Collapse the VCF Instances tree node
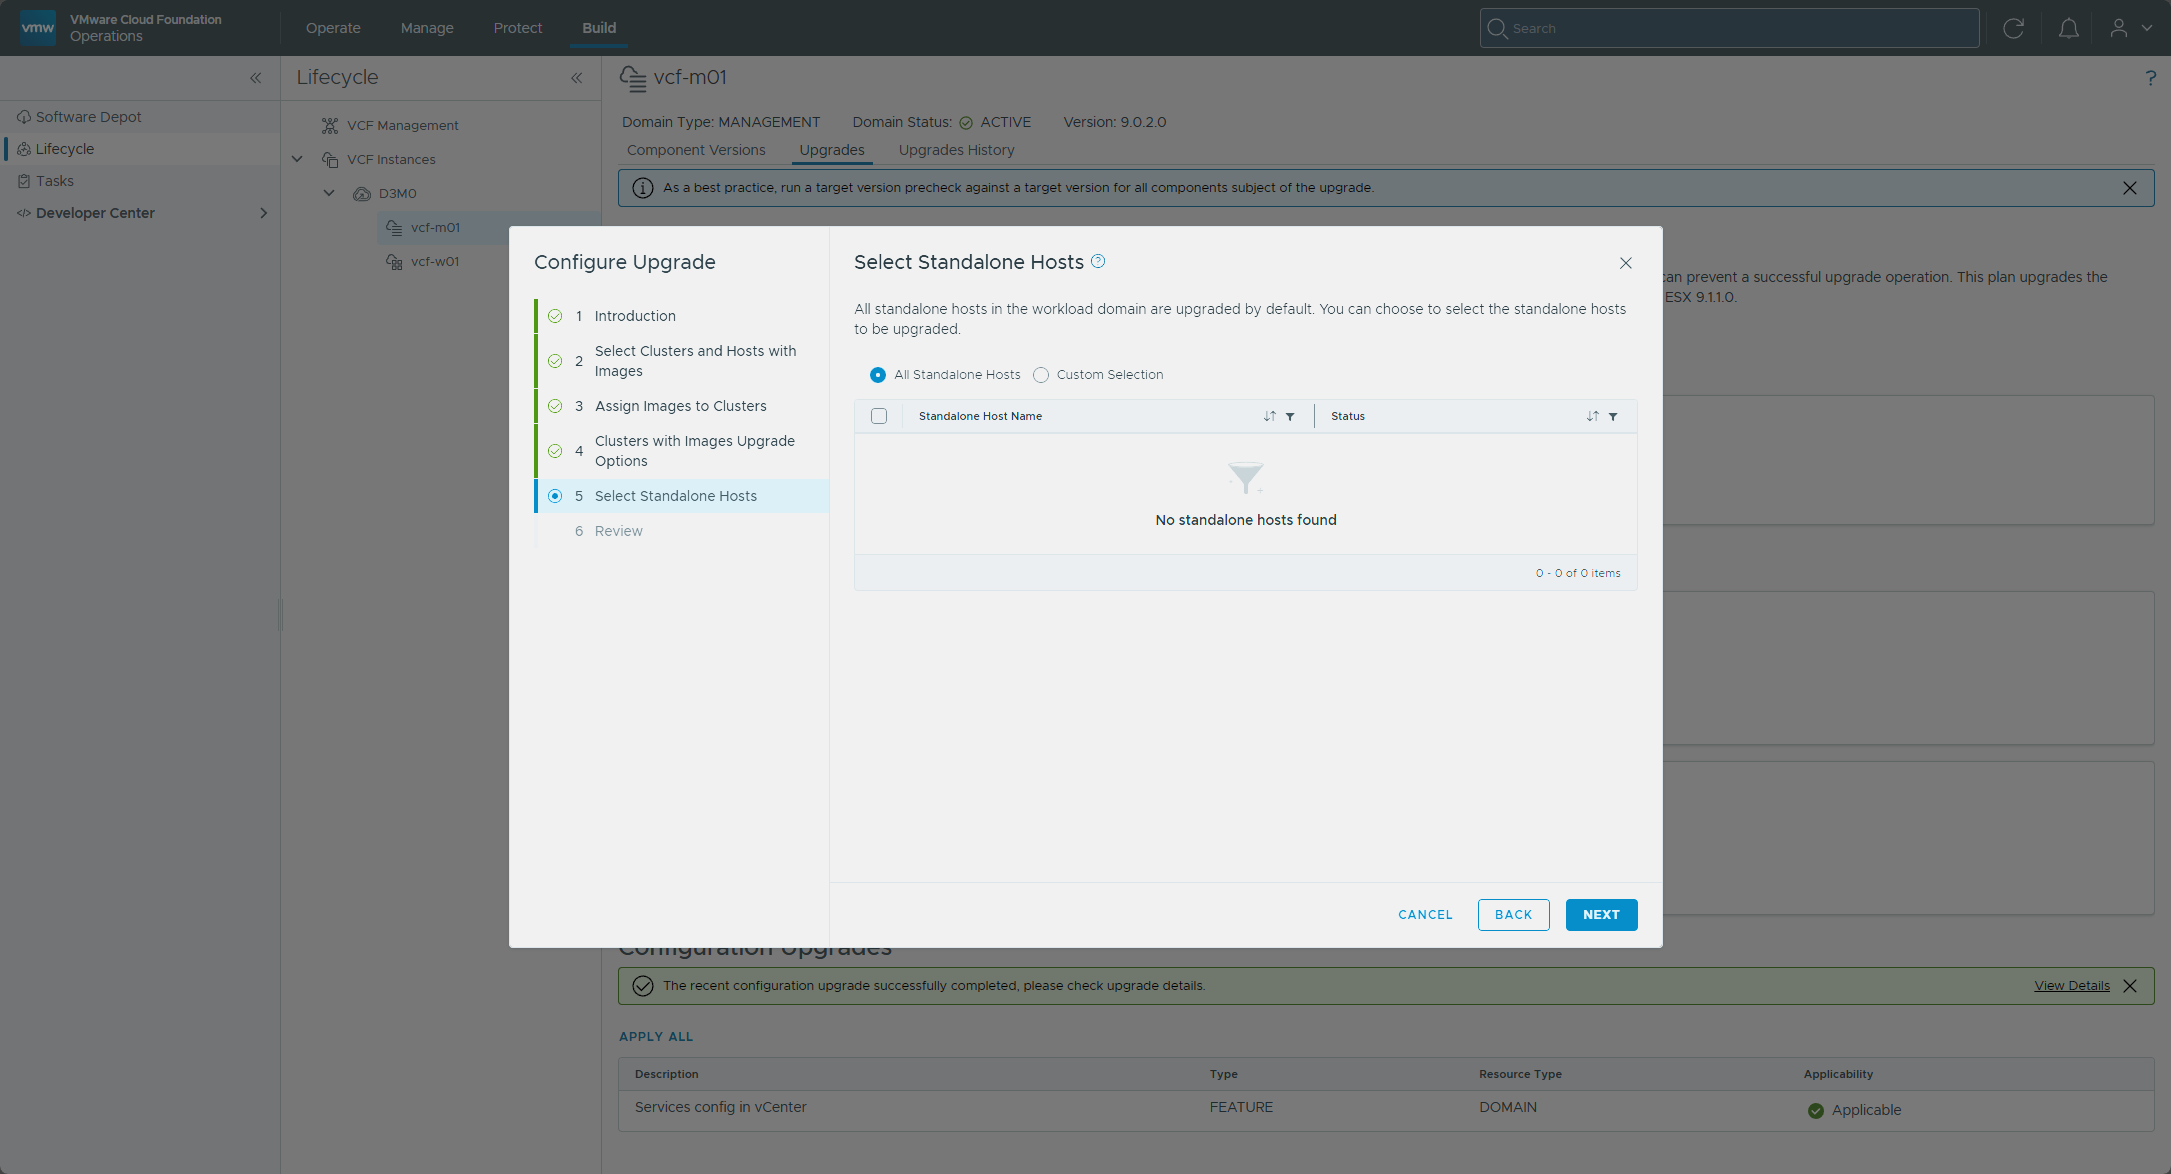Viewport: 2171px width, 1174px height. [x=297, y=159]
